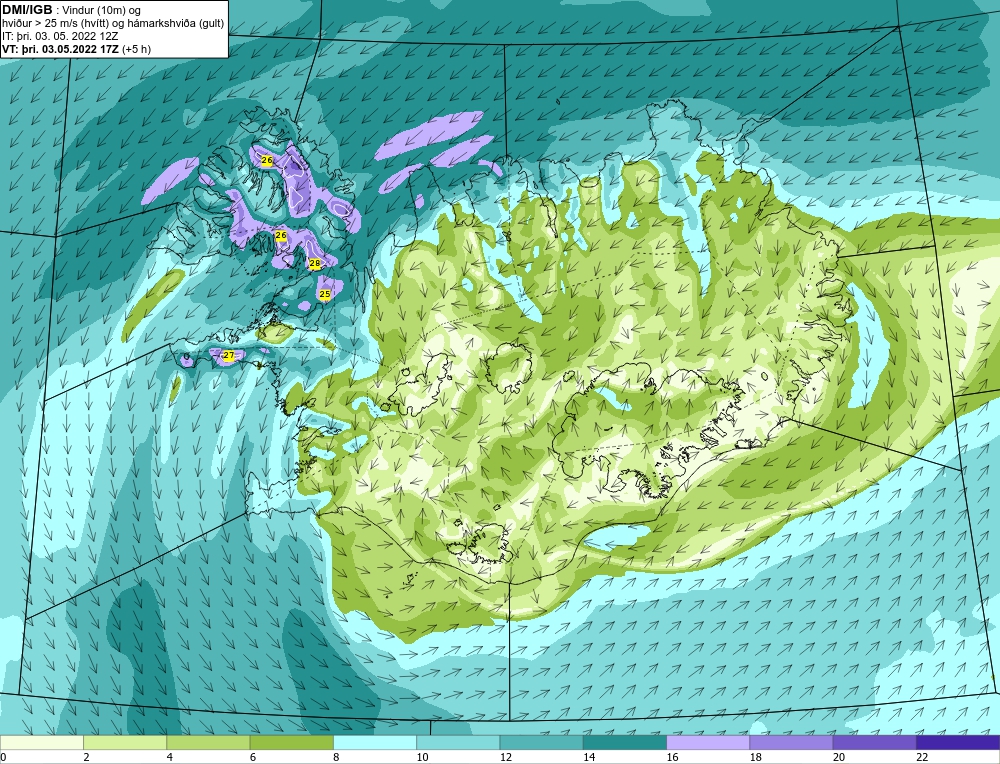Click the darkest purple swatch above 22

click(x=958, y=742)
